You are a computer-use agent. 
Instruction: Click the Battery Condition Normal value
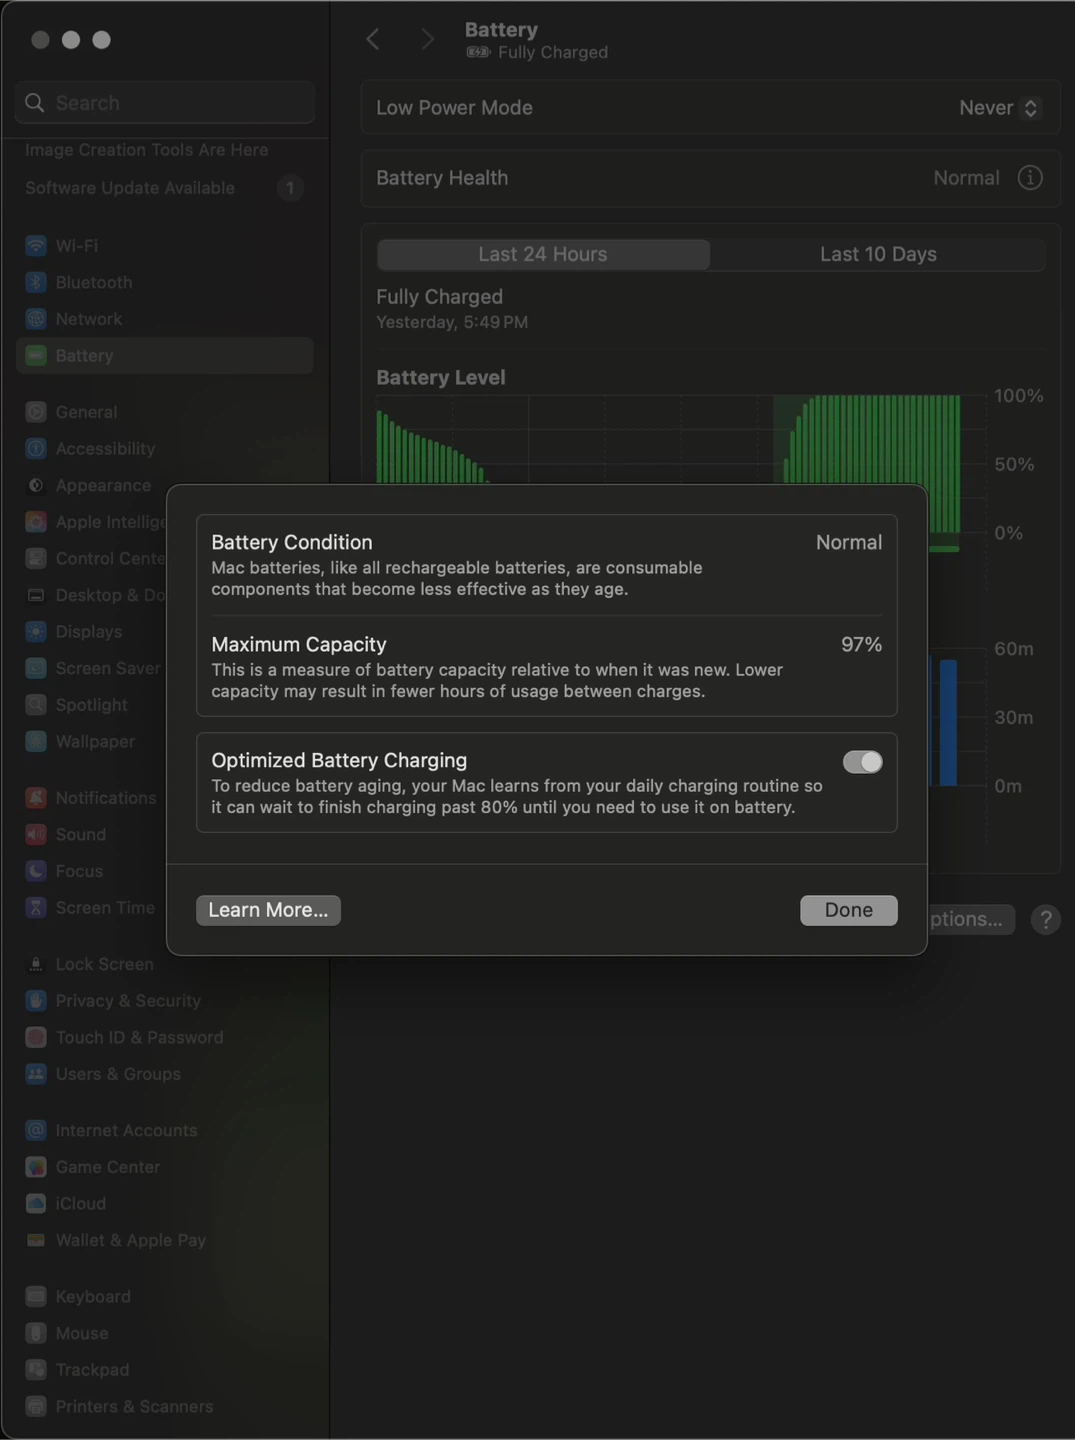tap(848, 543)
